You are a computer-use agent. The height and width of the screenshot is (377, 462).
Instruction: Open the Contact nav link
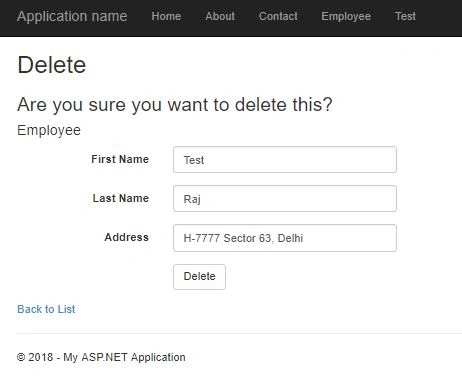[278, 16]
